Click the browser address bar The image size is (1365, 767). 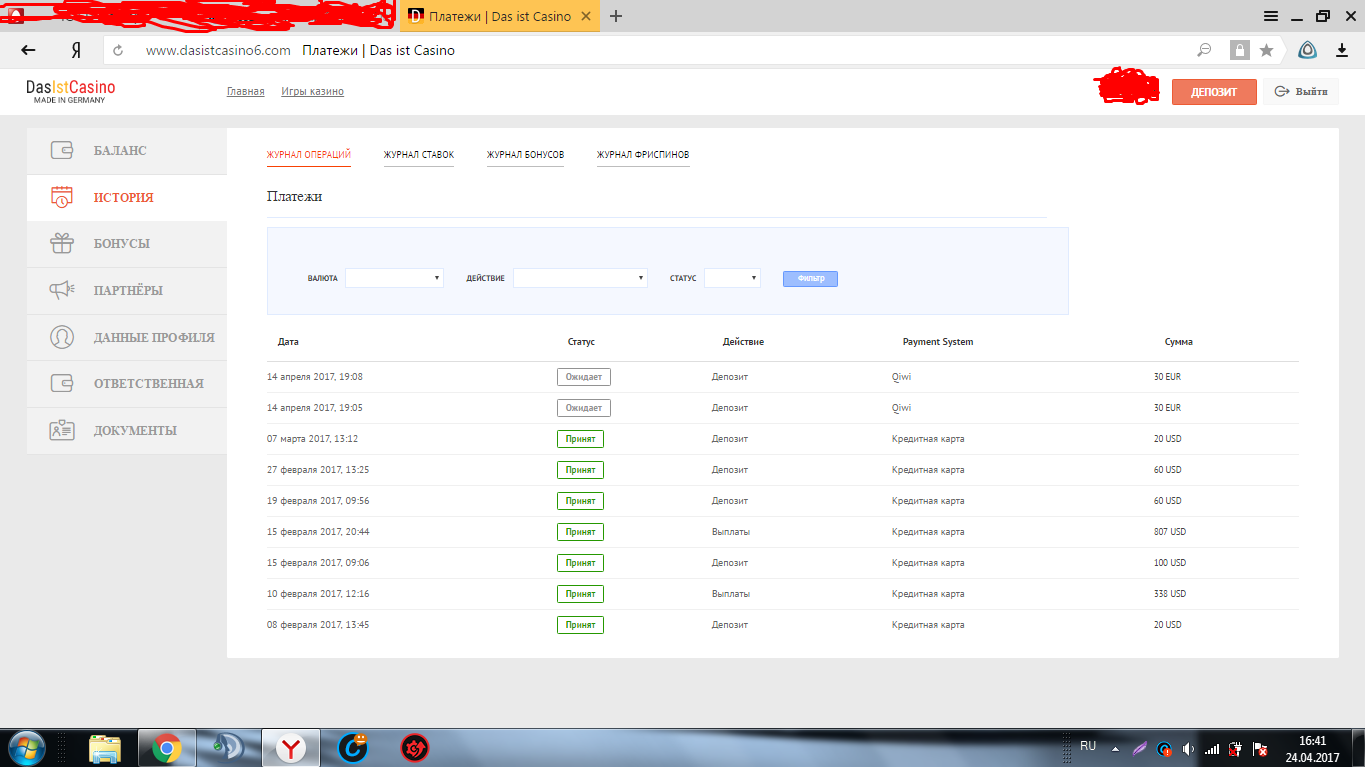pos(650,50)
